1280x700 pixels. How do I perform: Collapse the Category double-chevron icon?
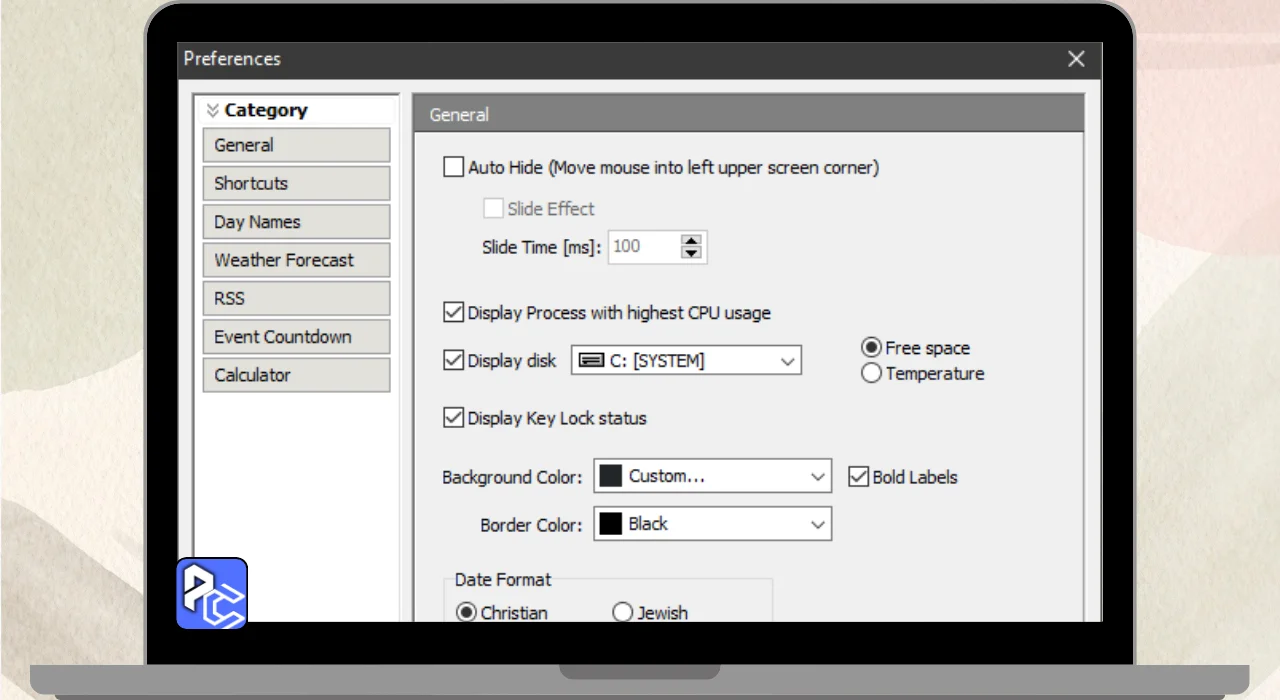[x=212, y=111]
